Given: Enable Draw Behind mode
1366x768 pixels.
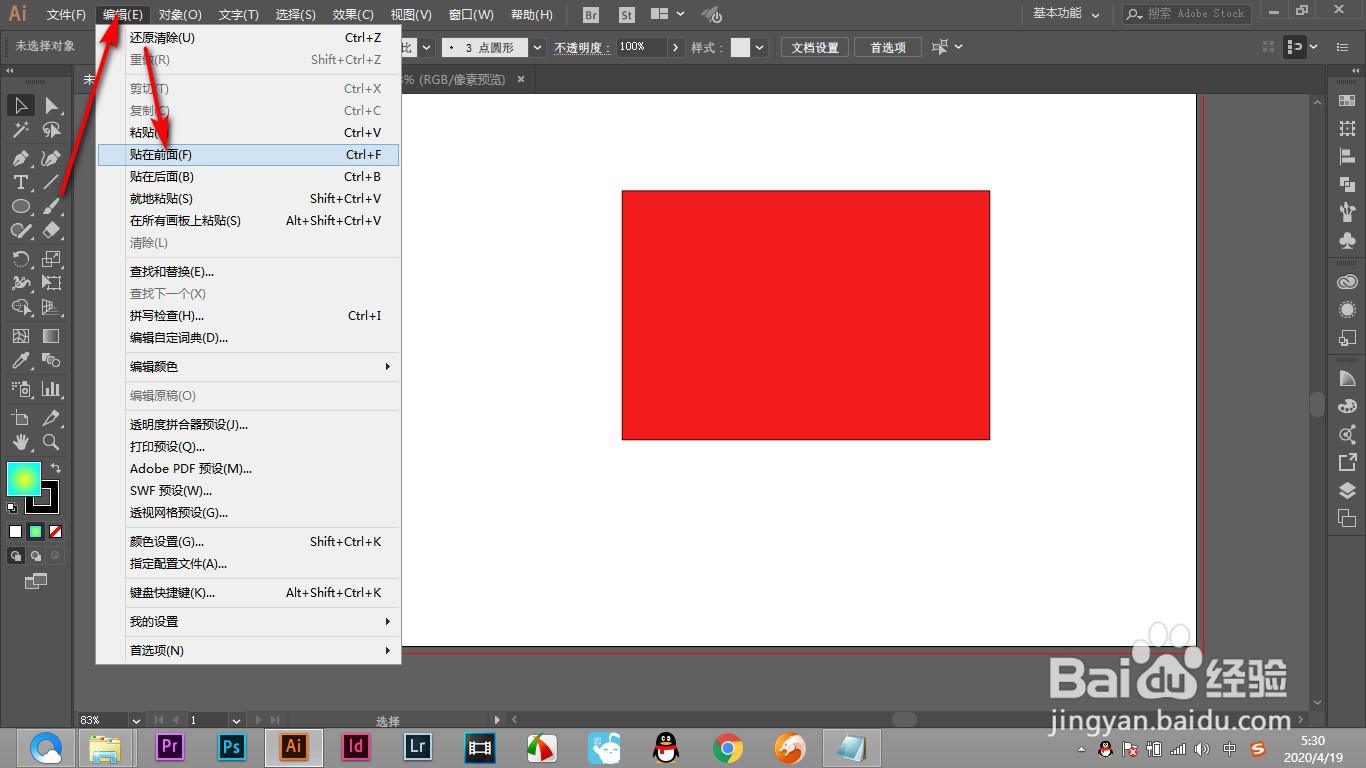Looking at the screenshot, I should (36, 556).
